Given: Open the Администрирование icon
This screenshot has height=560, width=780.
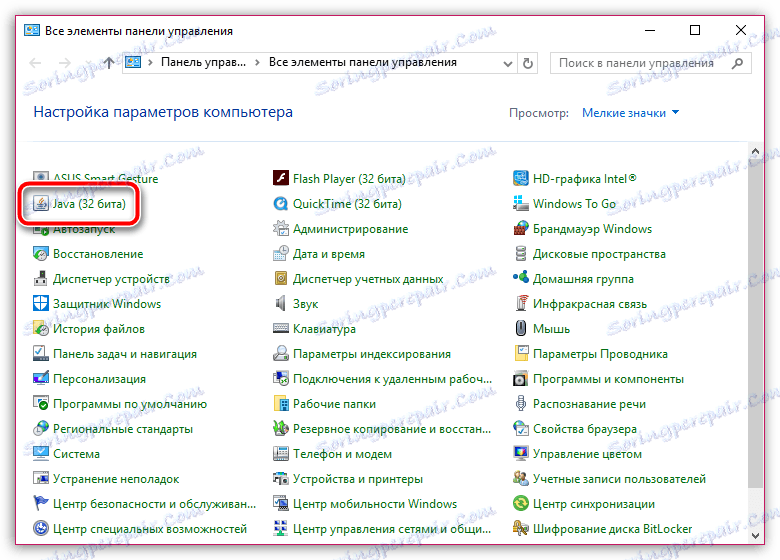Looking at the screenshot, I should click(x=281, y=228).
